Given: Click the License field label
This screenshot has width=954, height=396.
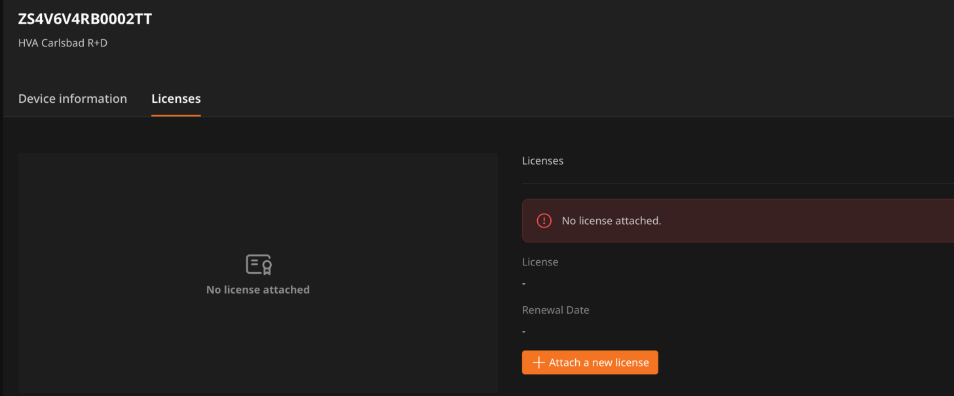Looking at the screenshot, I should pos(540,262).
